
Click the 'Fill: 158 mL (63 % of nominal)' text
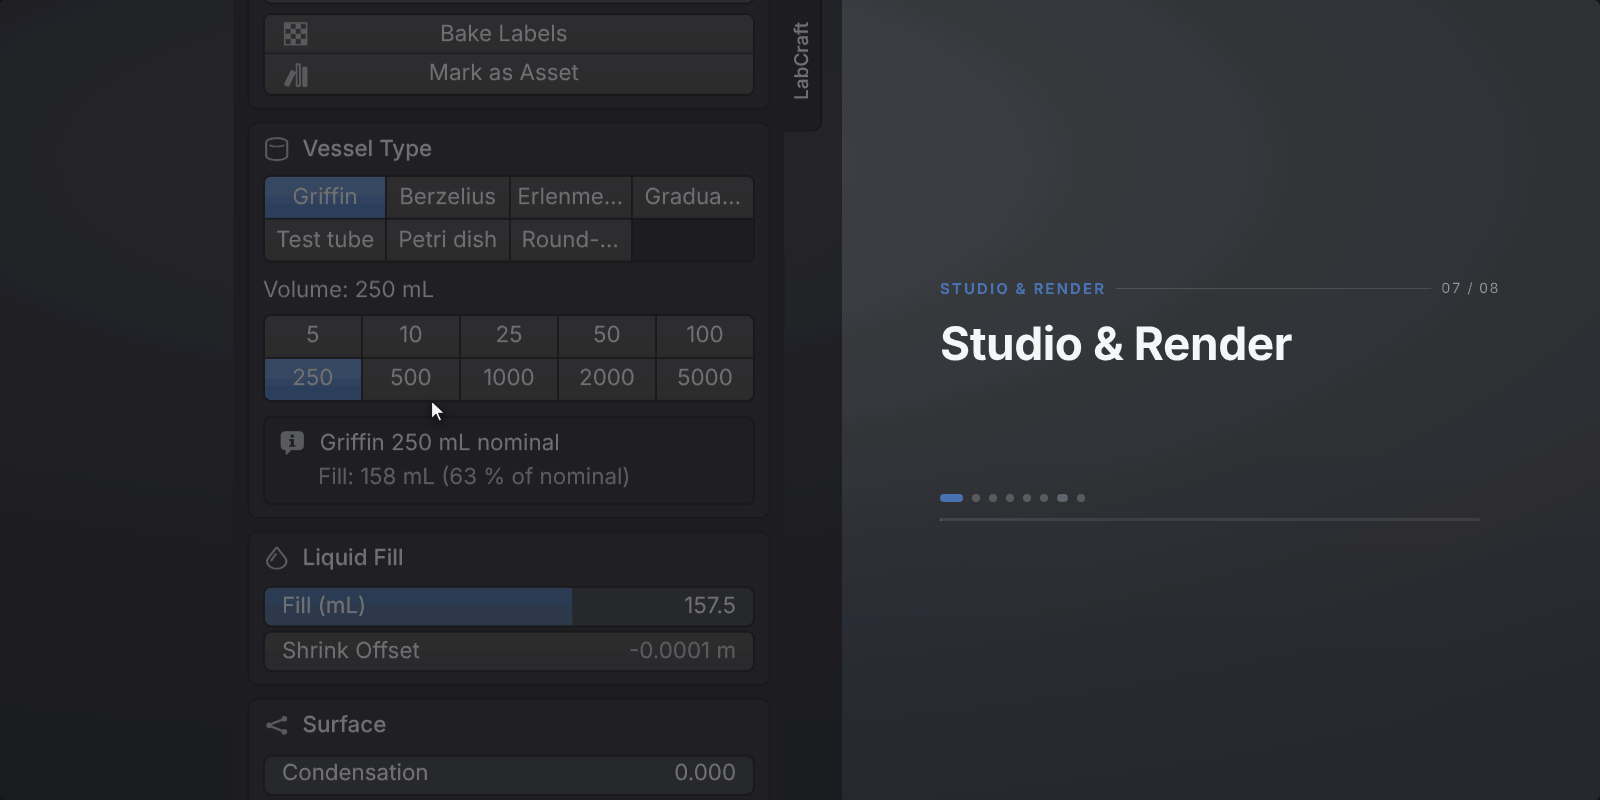pos(474,477)
